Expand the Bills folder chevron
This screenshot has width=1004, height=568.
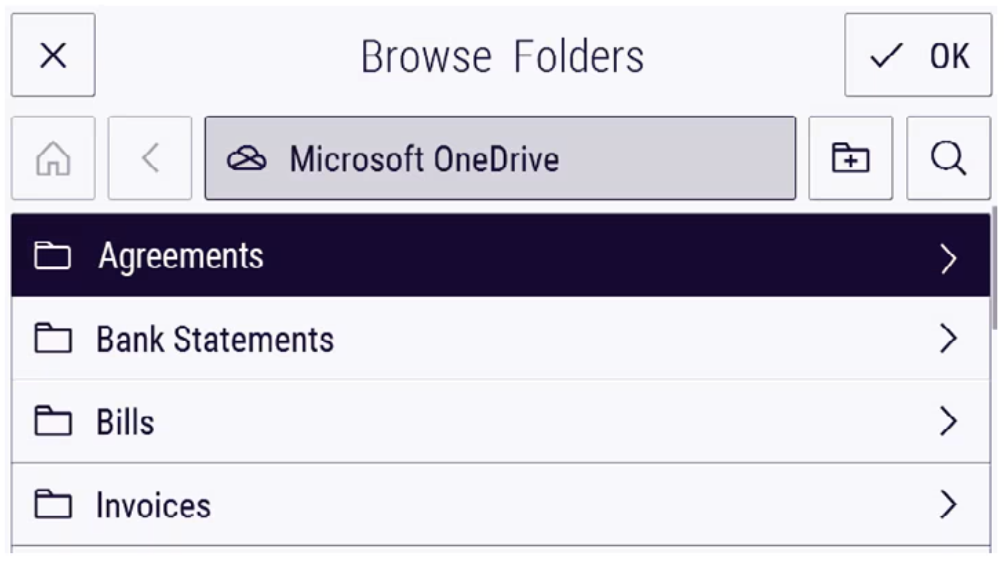click(x=948, y=421)
